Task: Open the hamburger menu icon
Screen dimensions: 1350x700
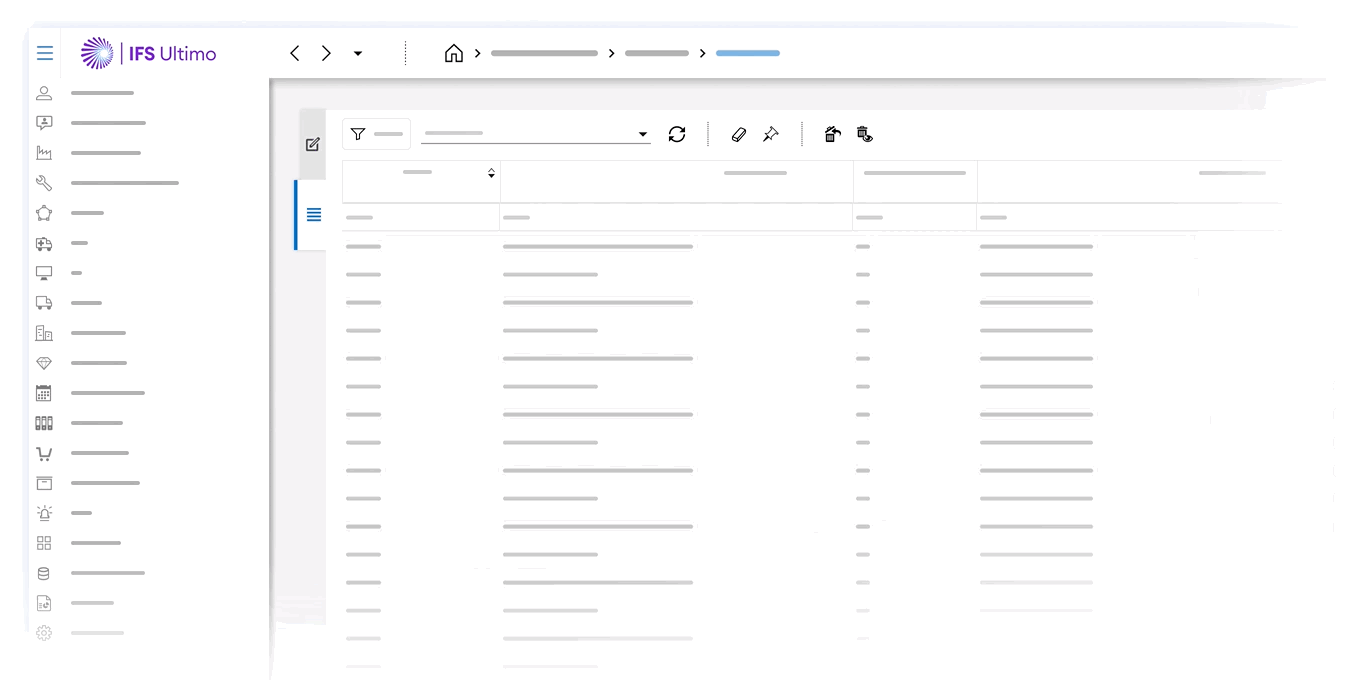Action: (x=45, y=53)
